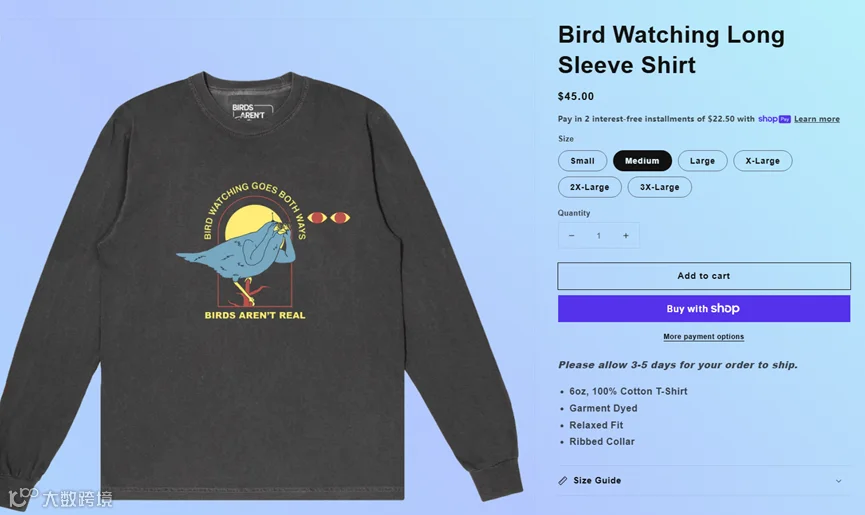865x515 pixels.
Task: Pick the 2X-Large size option
Action: point(590,187)
